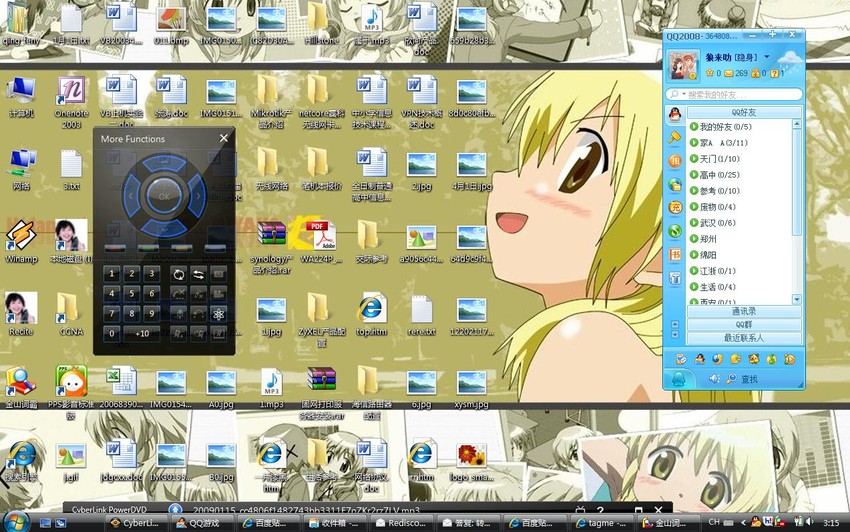Click the +10 key on PowerDVD keypad

142,334
